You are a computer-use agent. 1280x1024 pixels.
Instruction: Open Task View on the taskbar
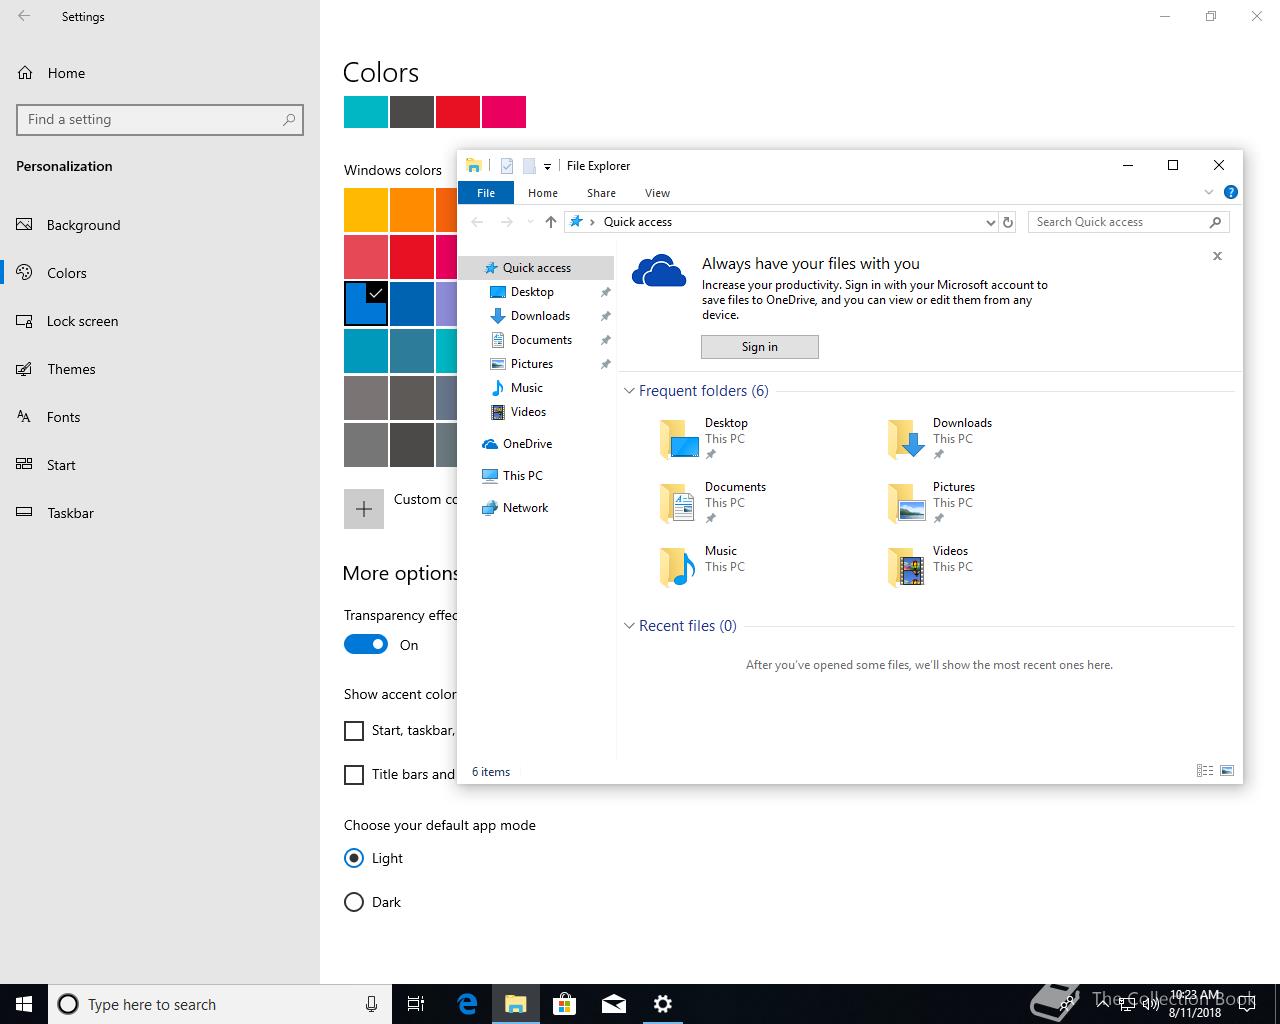[416, 1004]
